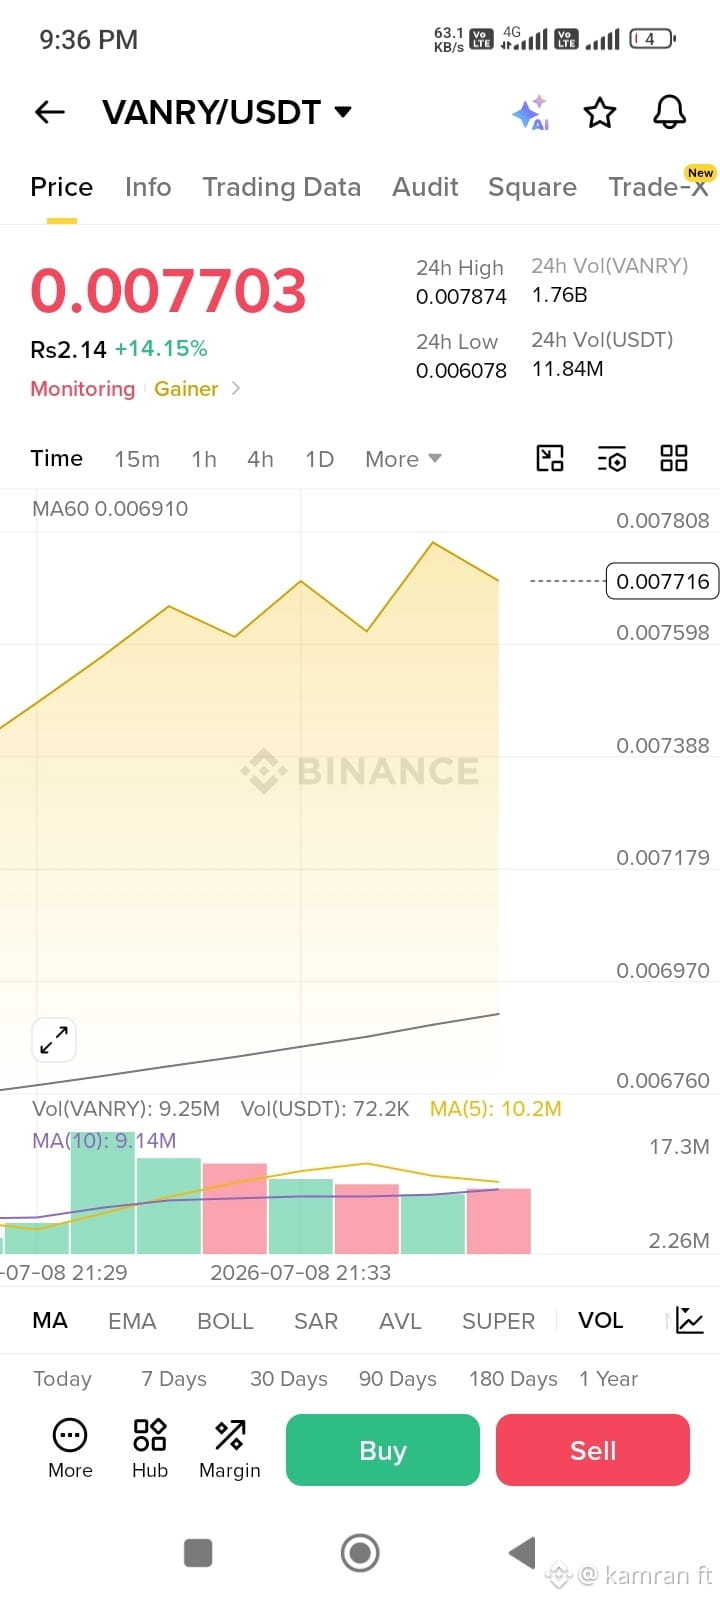Tap the red Sell button
The width and height of the screenshot is (720, 1600).
[593, 1450]
